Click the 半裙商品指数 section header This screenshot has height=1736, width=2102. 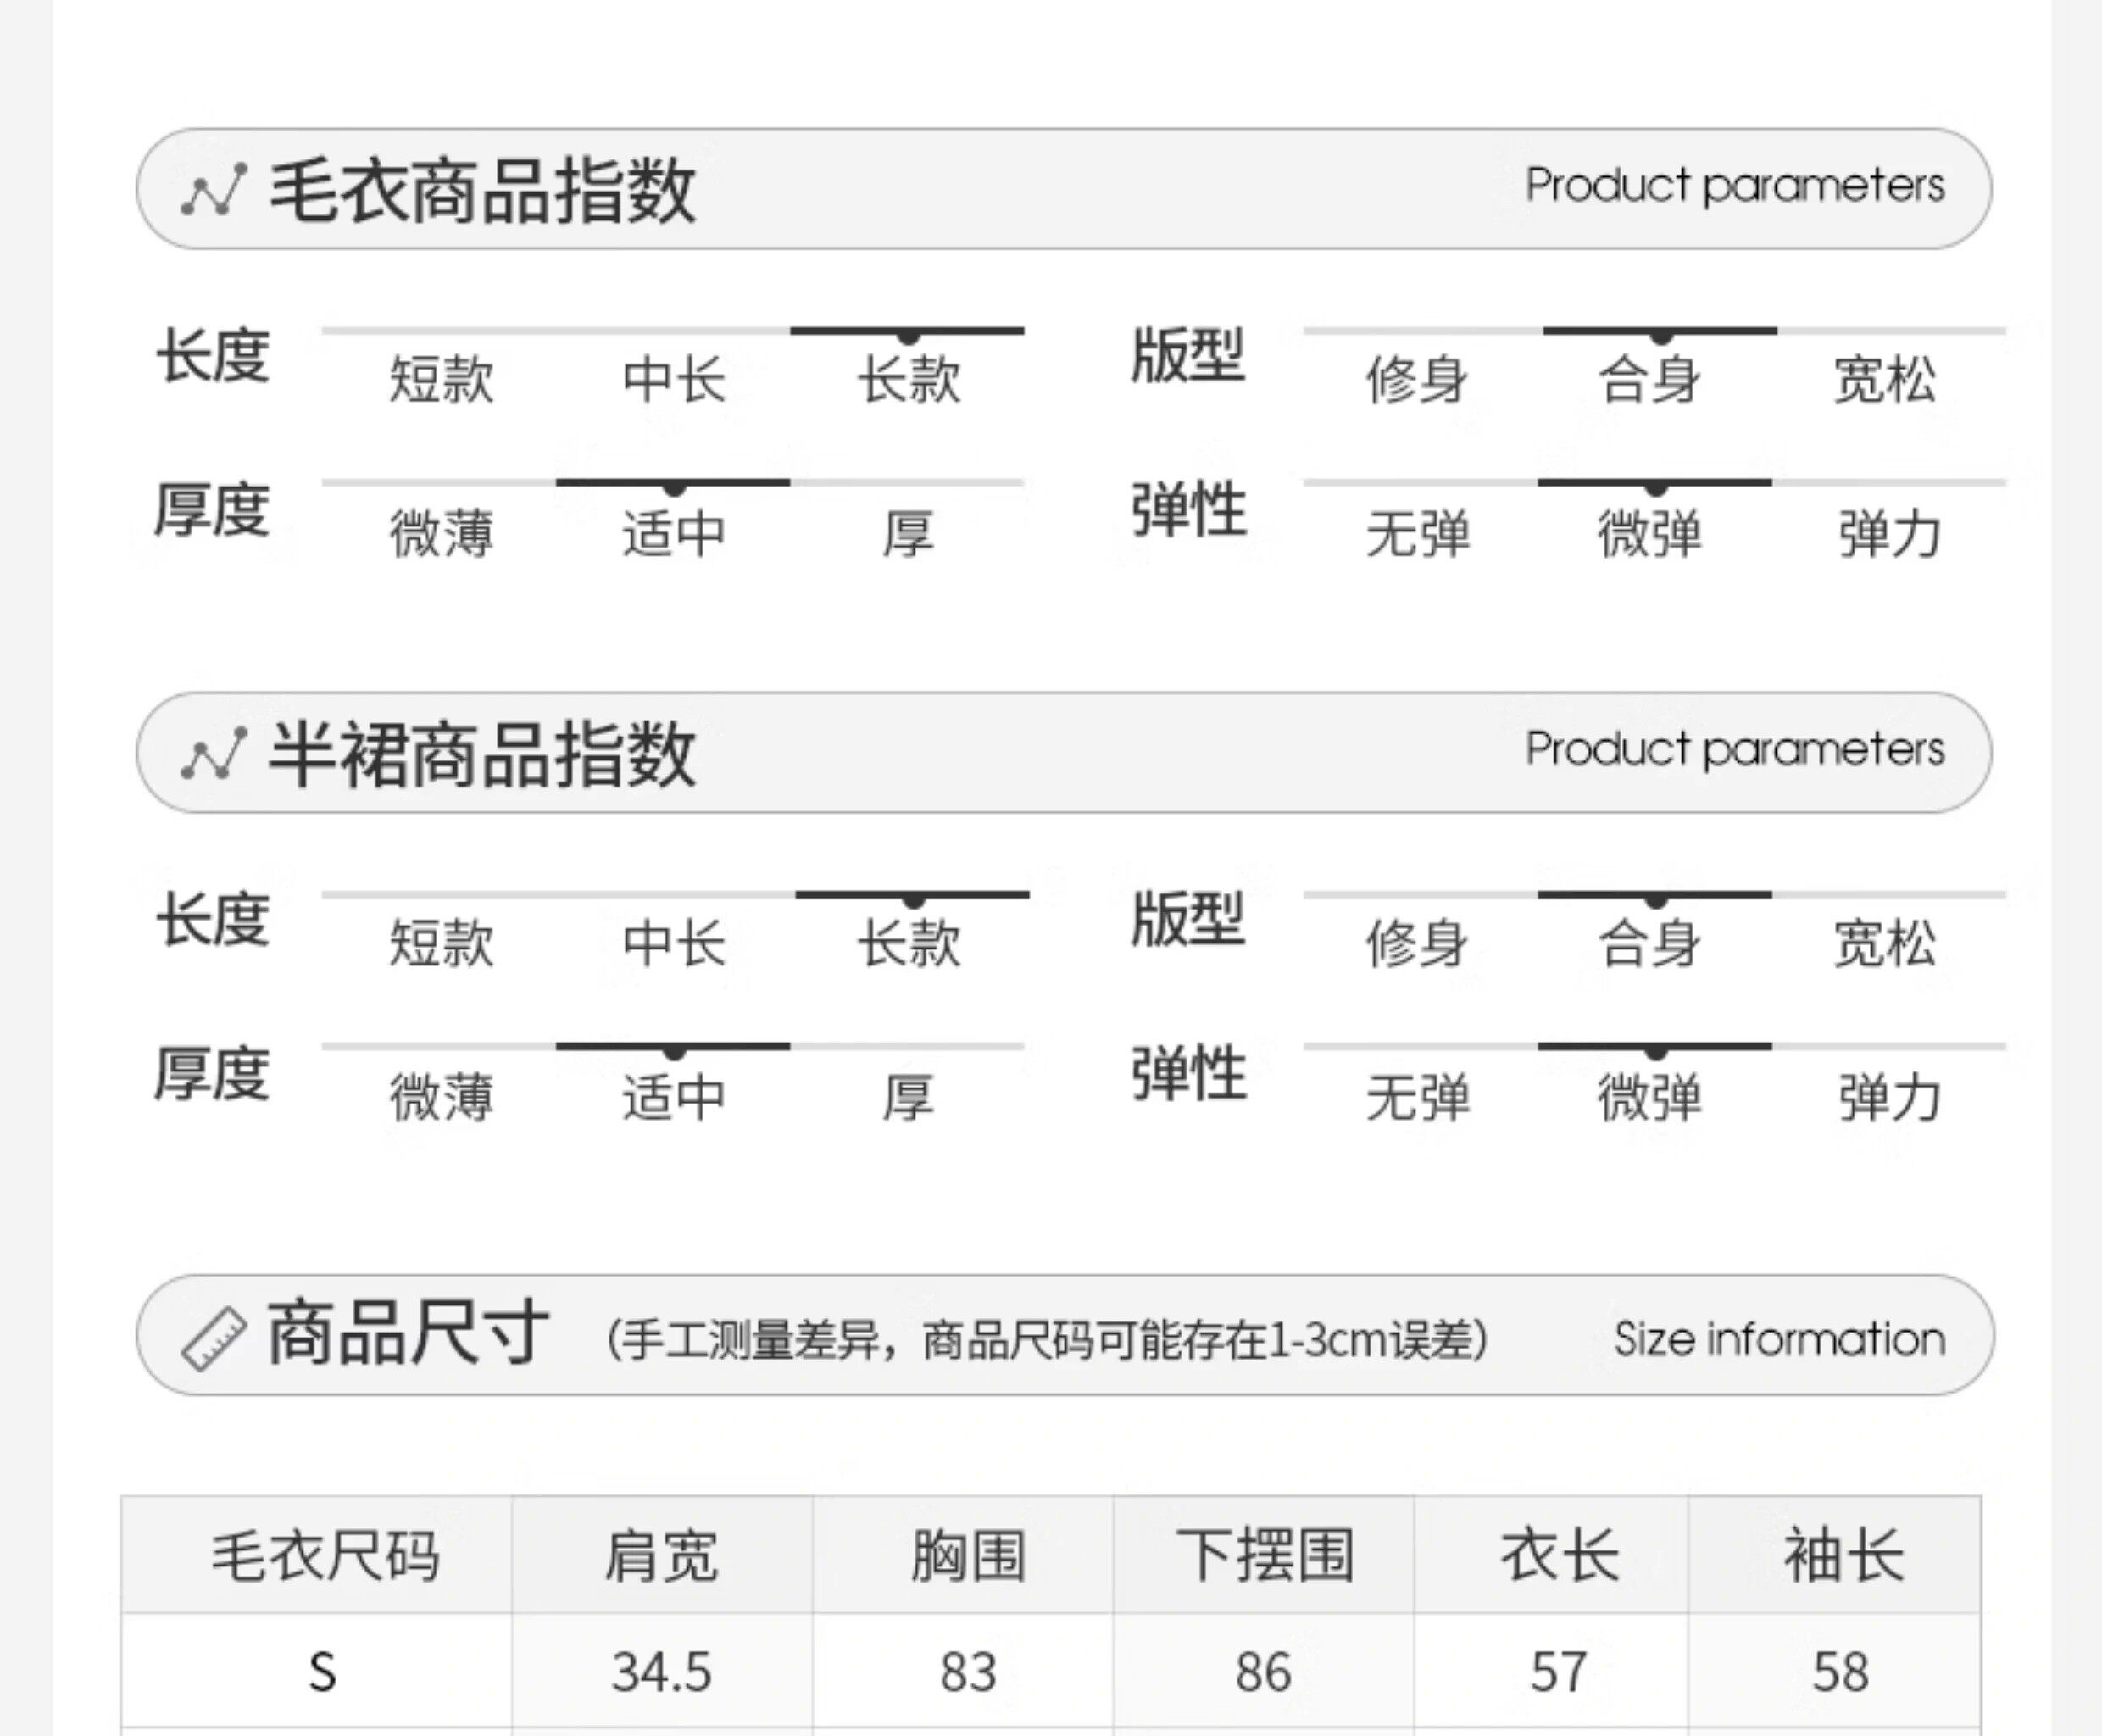point(482,754)
